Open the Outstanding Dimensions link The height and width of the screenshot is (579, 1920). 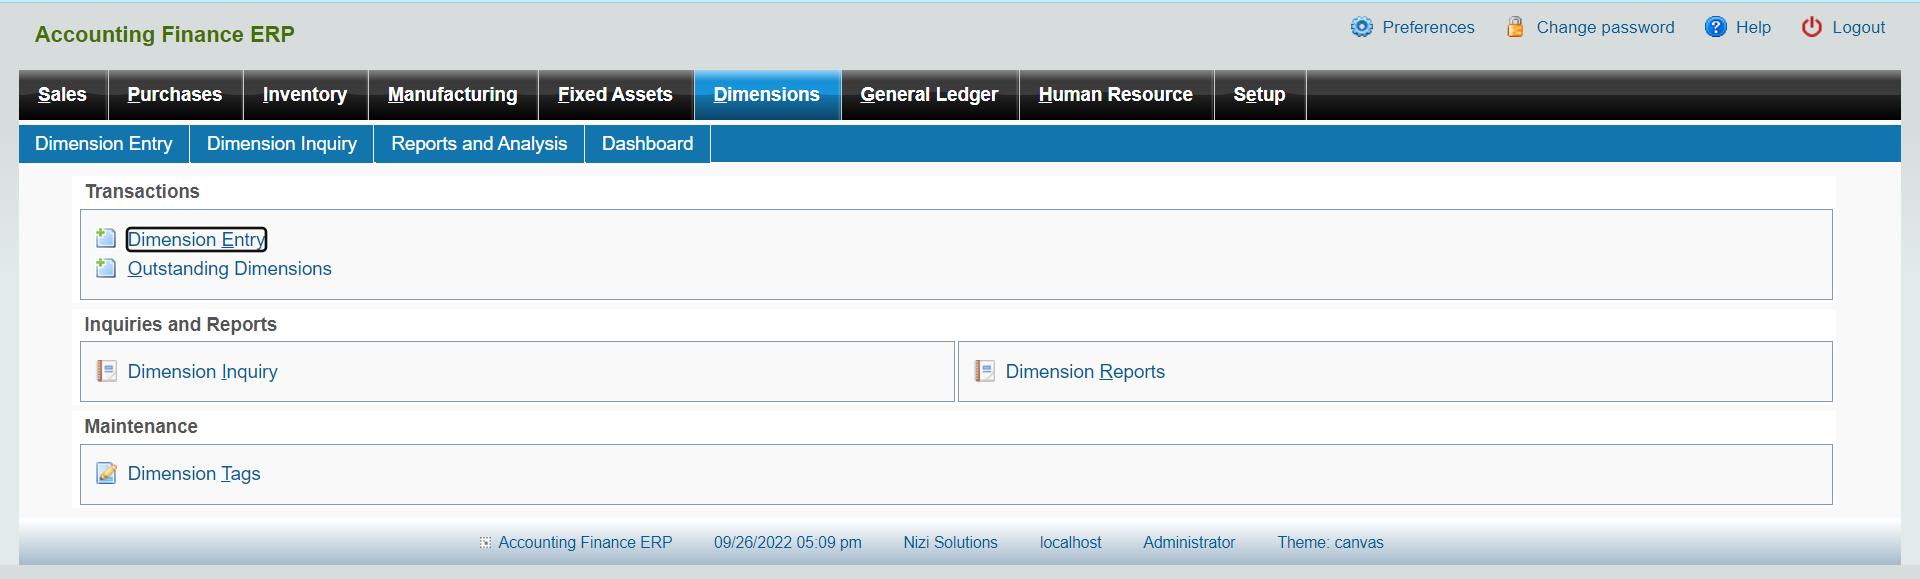229,269
